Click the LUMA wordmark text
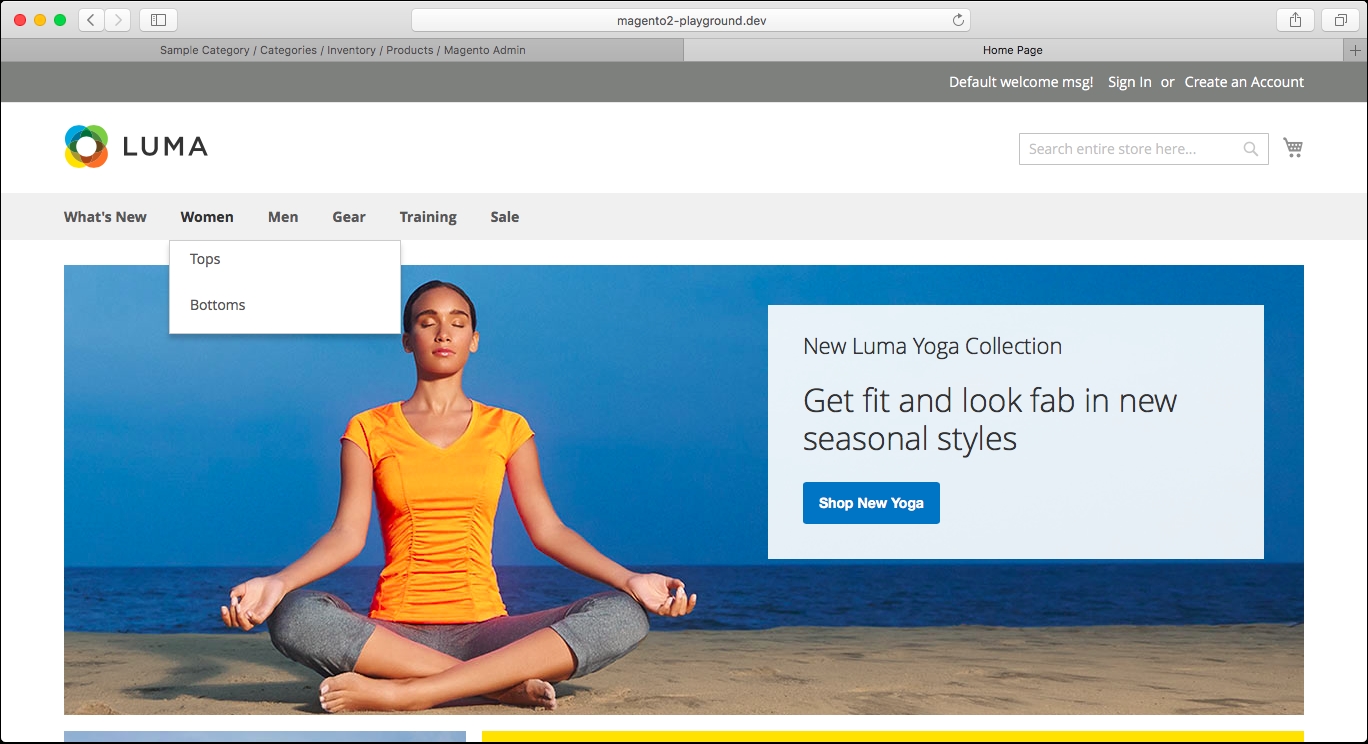The image size is (1368, 744). click(165, 147)
